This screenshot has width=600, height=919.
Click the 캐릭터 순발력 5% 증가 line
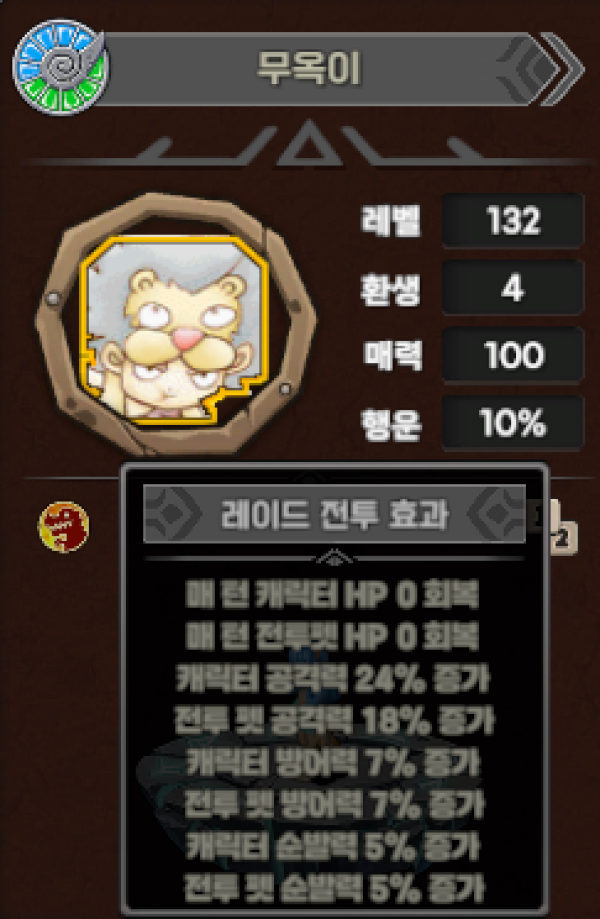[x=333, y=846]
